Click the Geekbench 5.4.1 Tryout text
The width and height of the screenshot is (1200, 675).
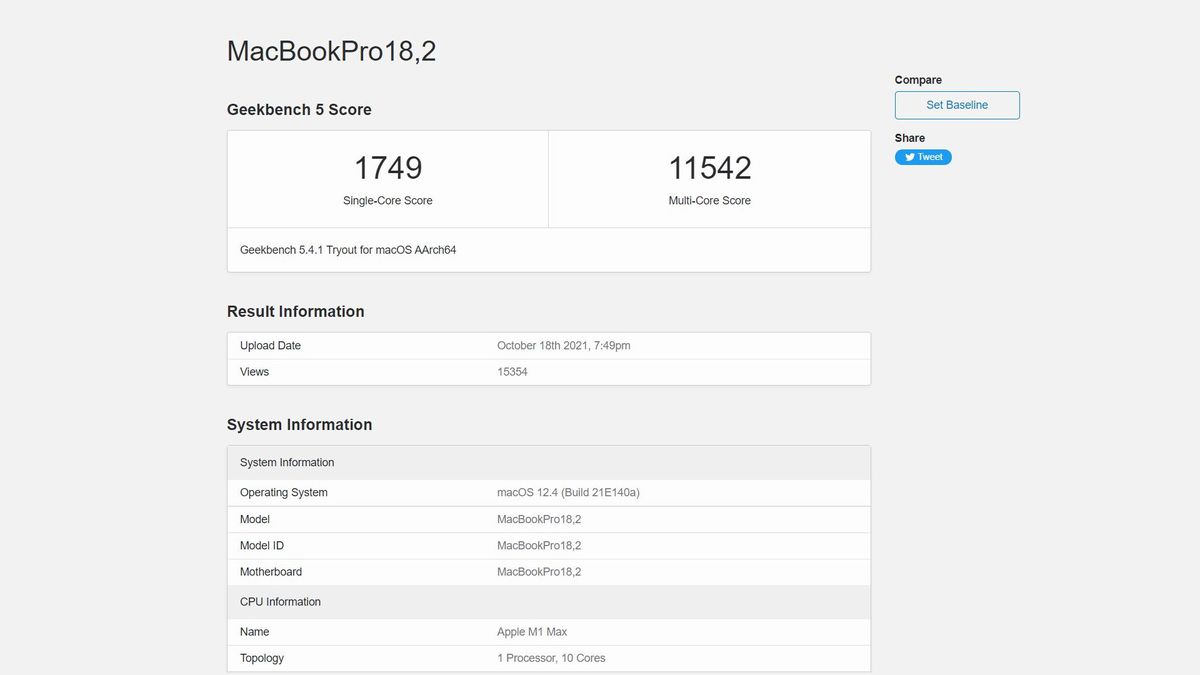tap(347, 249)
